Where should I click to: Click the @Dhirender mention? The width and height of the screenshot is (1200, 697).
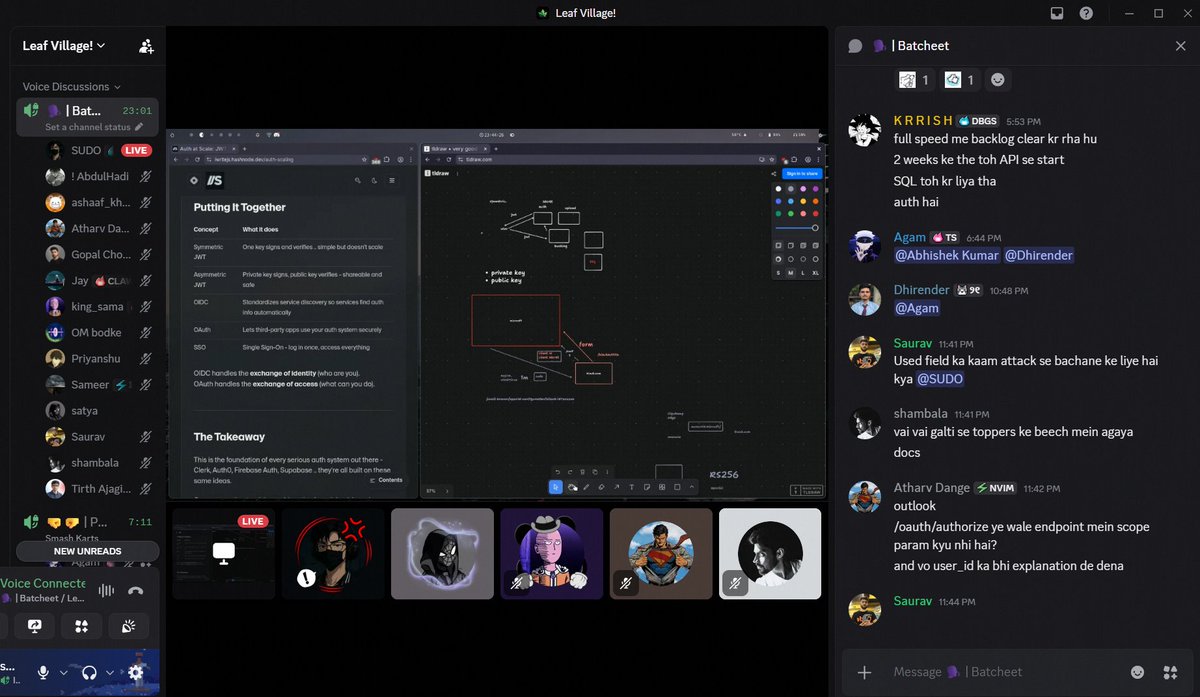click(x=1038, y=256)
